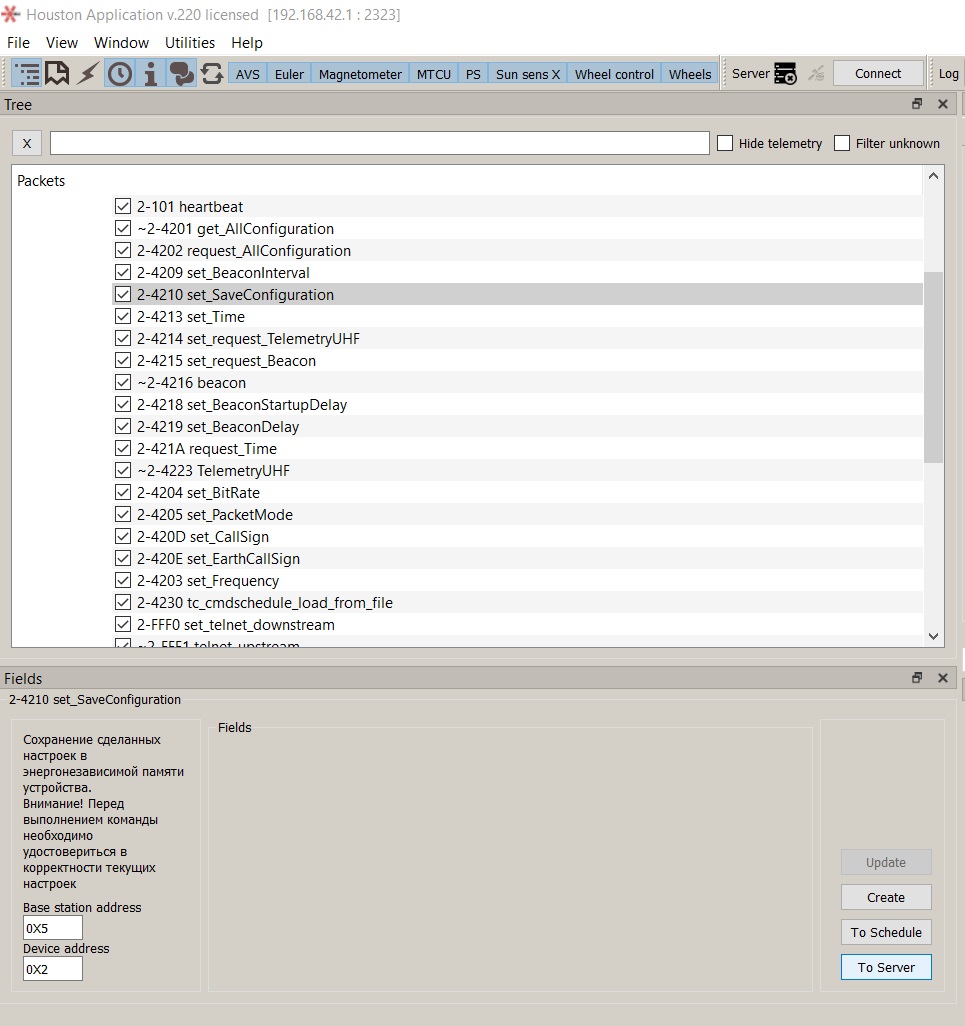Viewport: 965px width, 1026px height.
Task: Click the refresh arrows toolbar icon
Action: click(x=212, y=74)
